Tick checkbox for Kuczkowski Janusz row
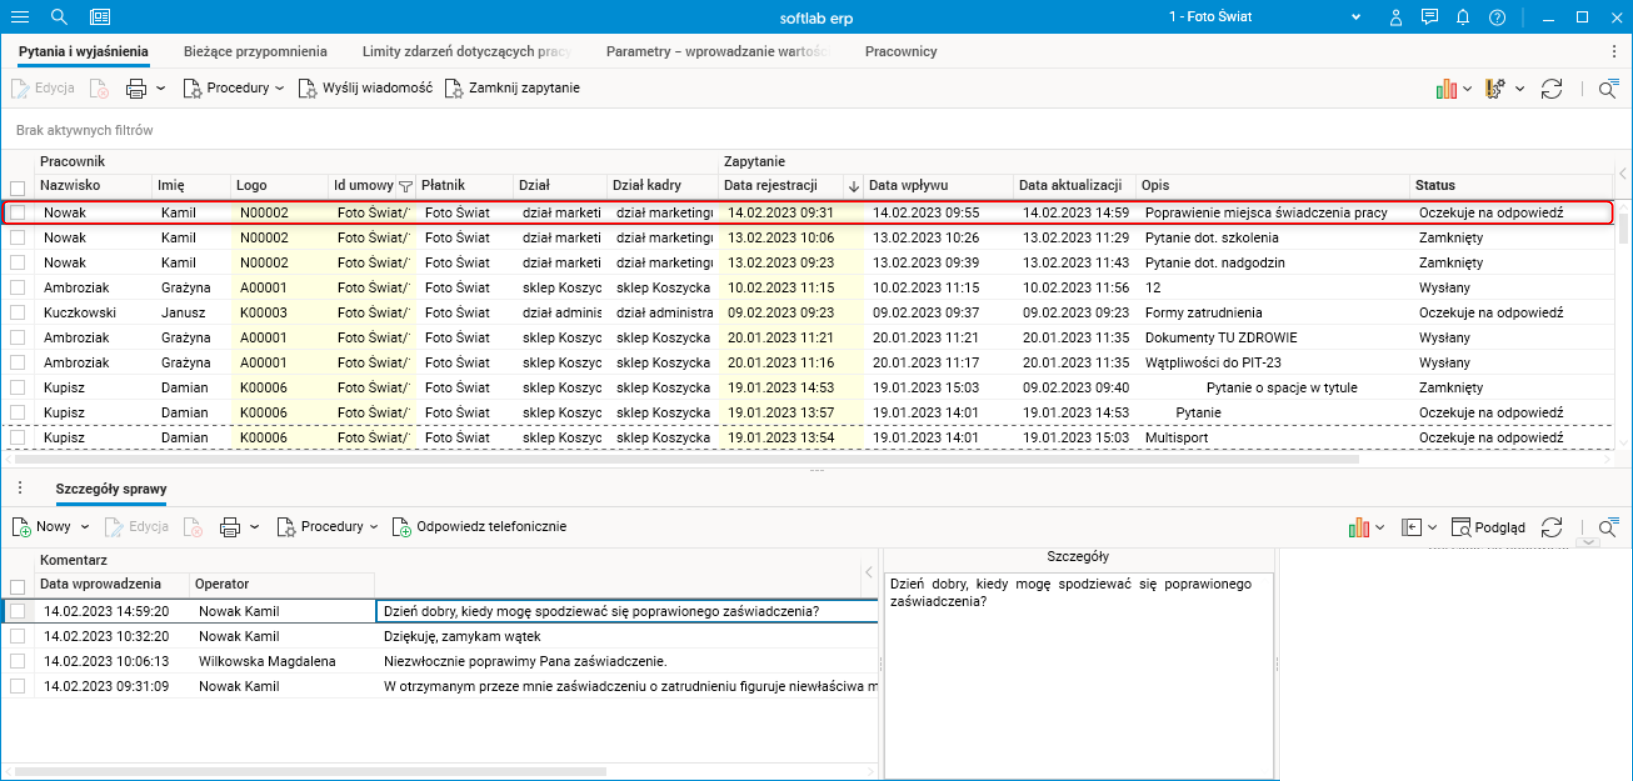Viewport: 1633px width, 781px height. click(18, 313)
